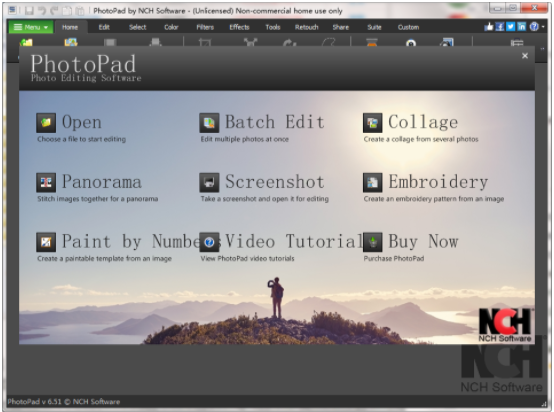Click the Paste clipboard icon in title bar

(x=80, y=11)
